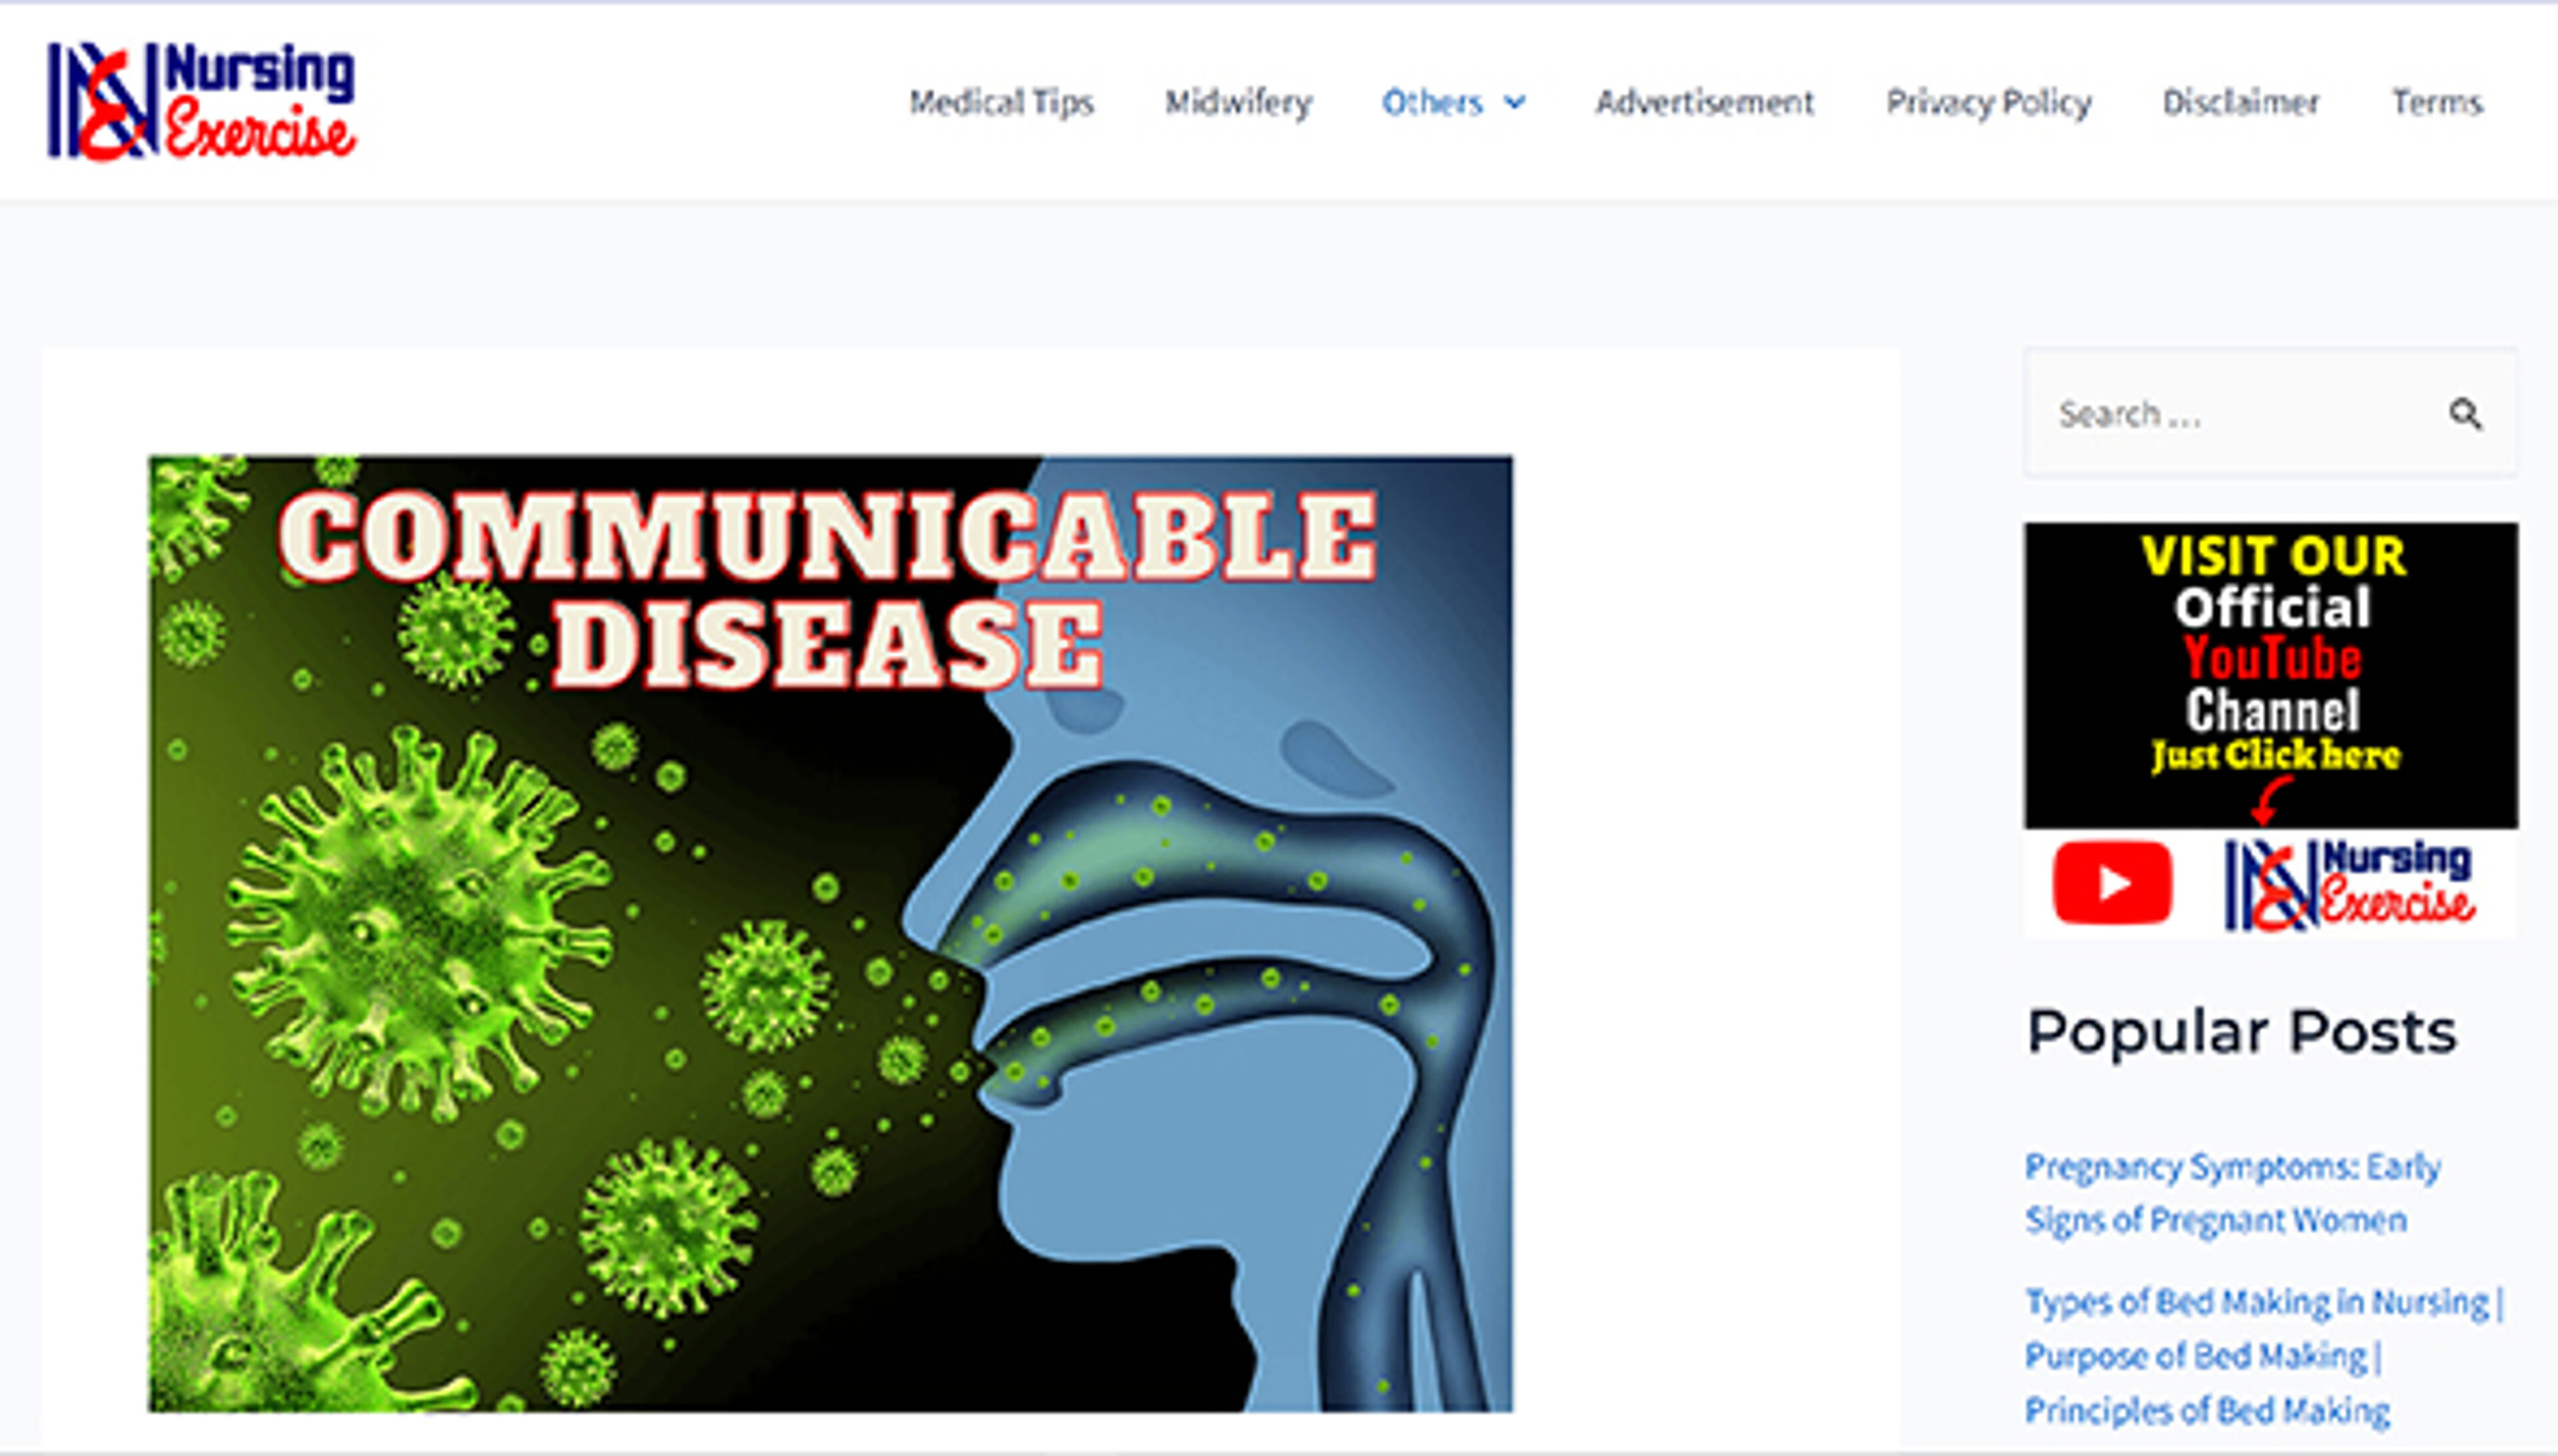Click the red YouTube play icon
Viewport: 2558px width, 1456px height.
click(x=2112, y=883)
